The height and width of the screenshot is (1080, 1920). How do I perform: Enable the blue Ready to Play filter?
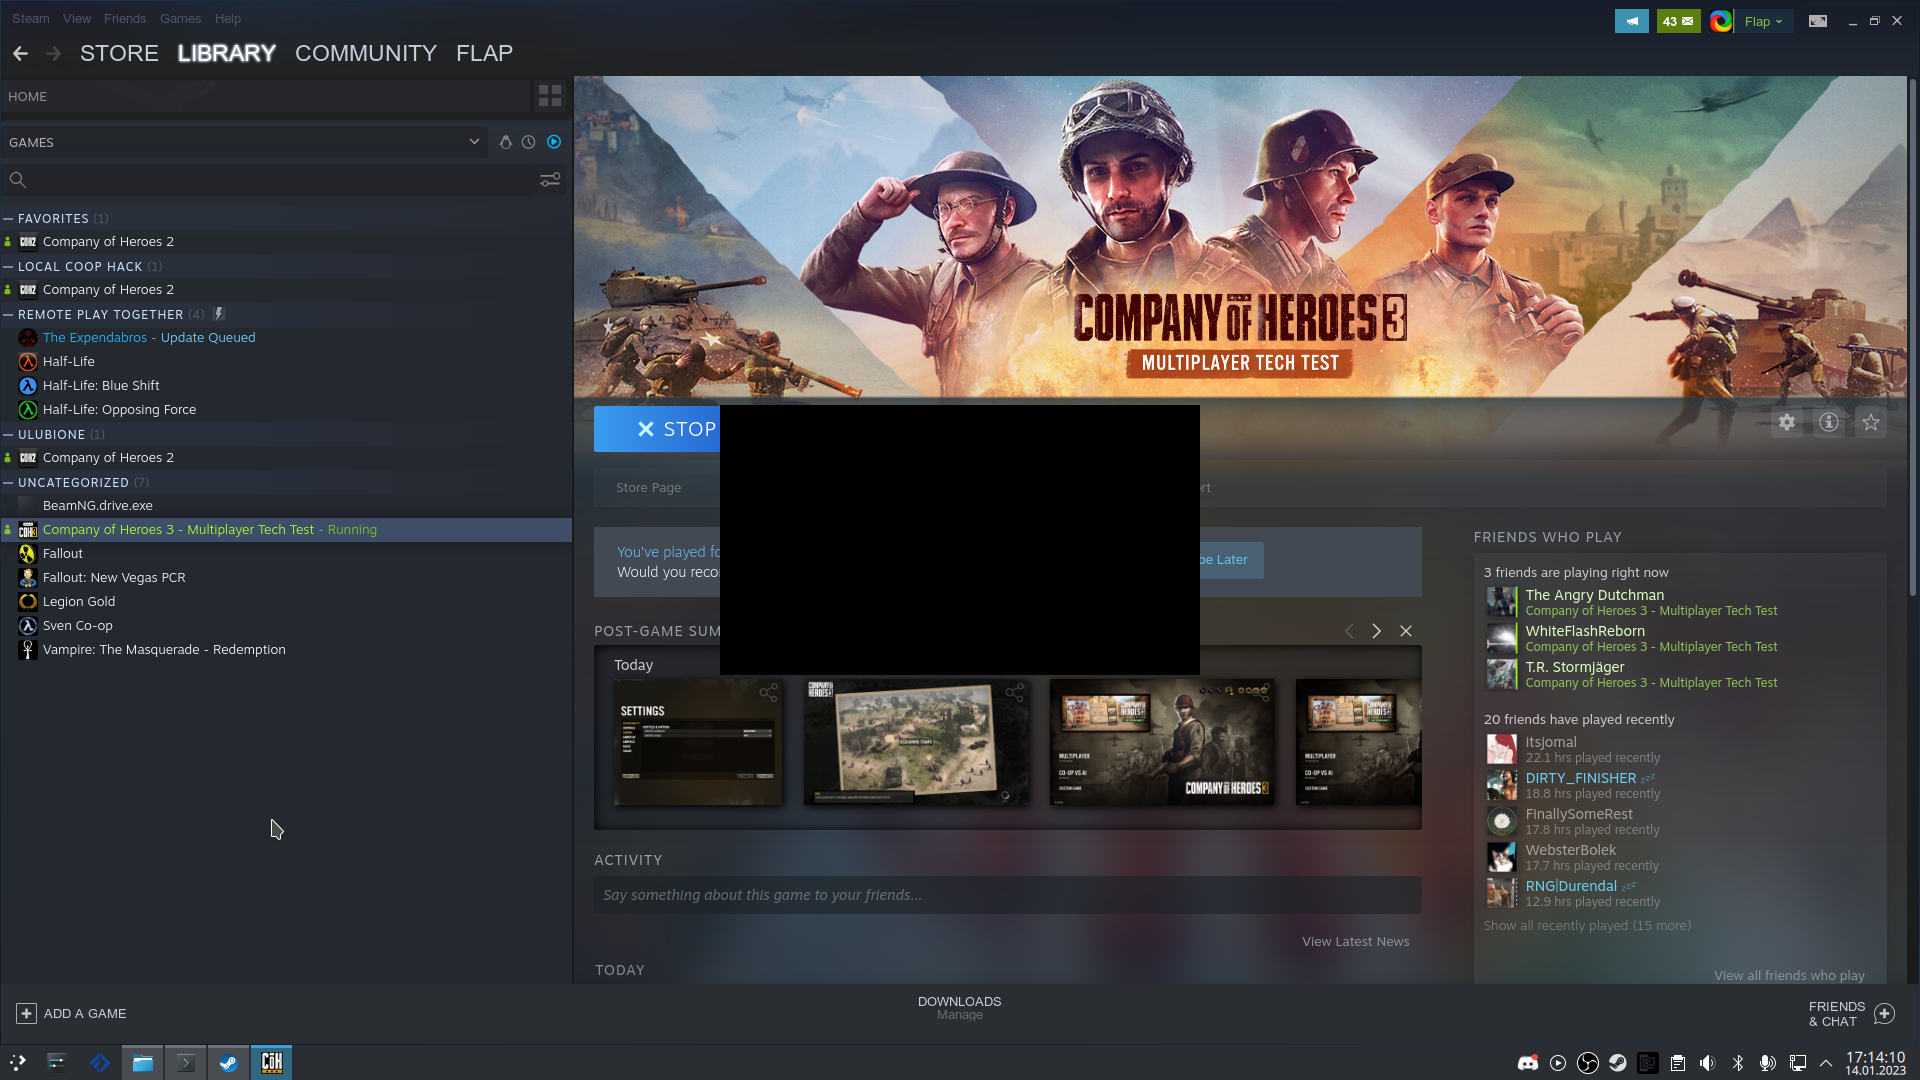coord(553,142)
